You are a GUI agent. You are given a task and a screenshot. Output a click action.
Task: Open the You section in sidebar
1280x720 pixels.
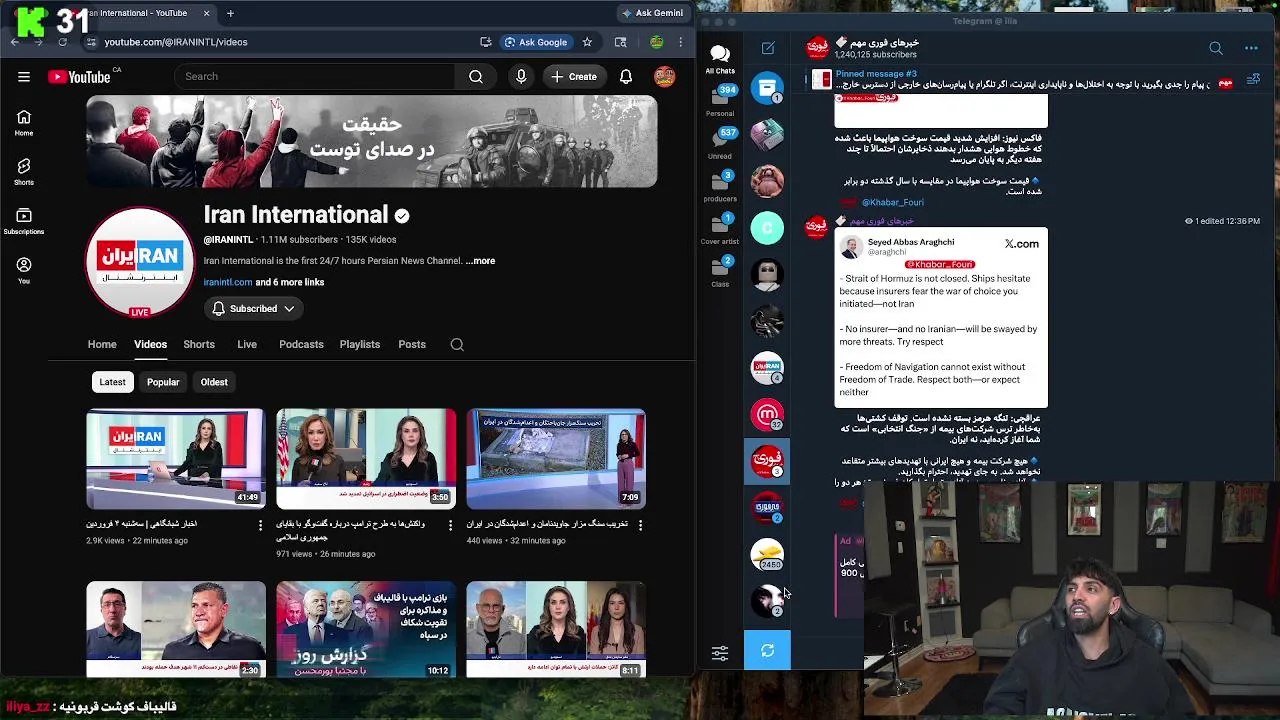(24, 270)
